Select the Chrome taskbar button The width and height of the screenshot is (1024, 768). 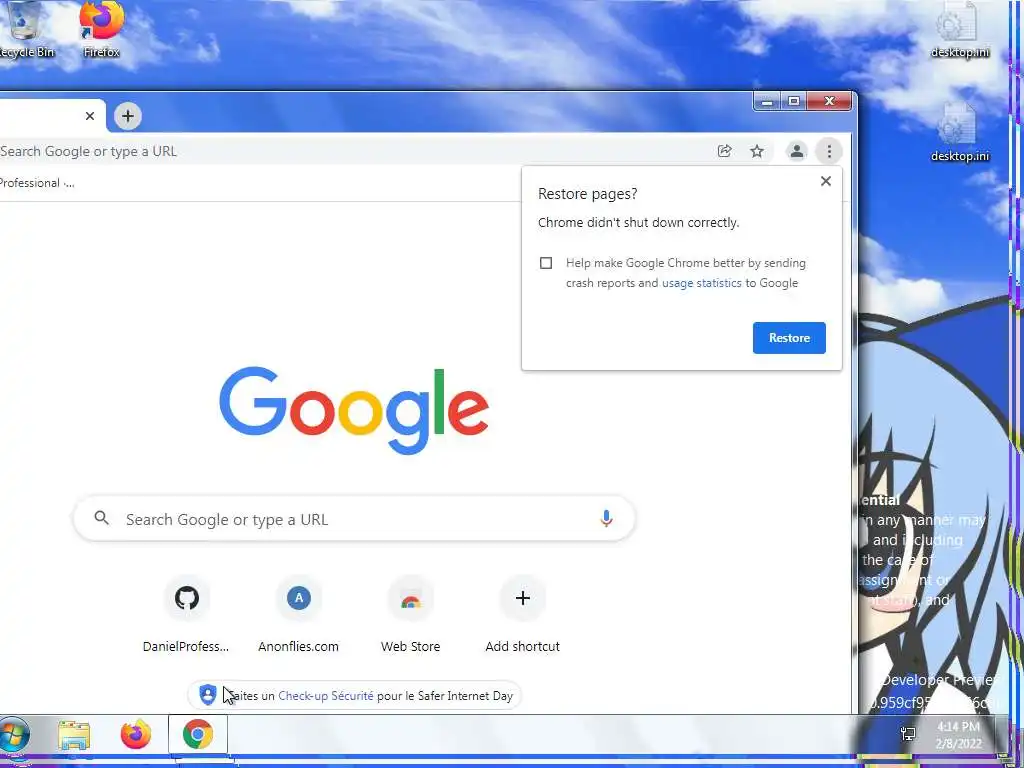(198, 735)
